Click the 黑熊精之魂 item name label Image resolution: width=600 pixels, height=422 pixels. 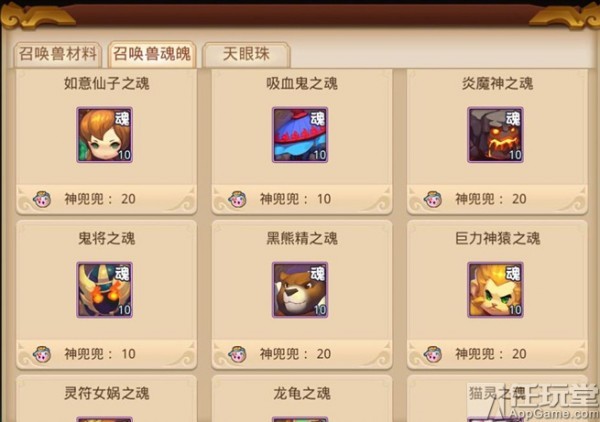point(302,238)
